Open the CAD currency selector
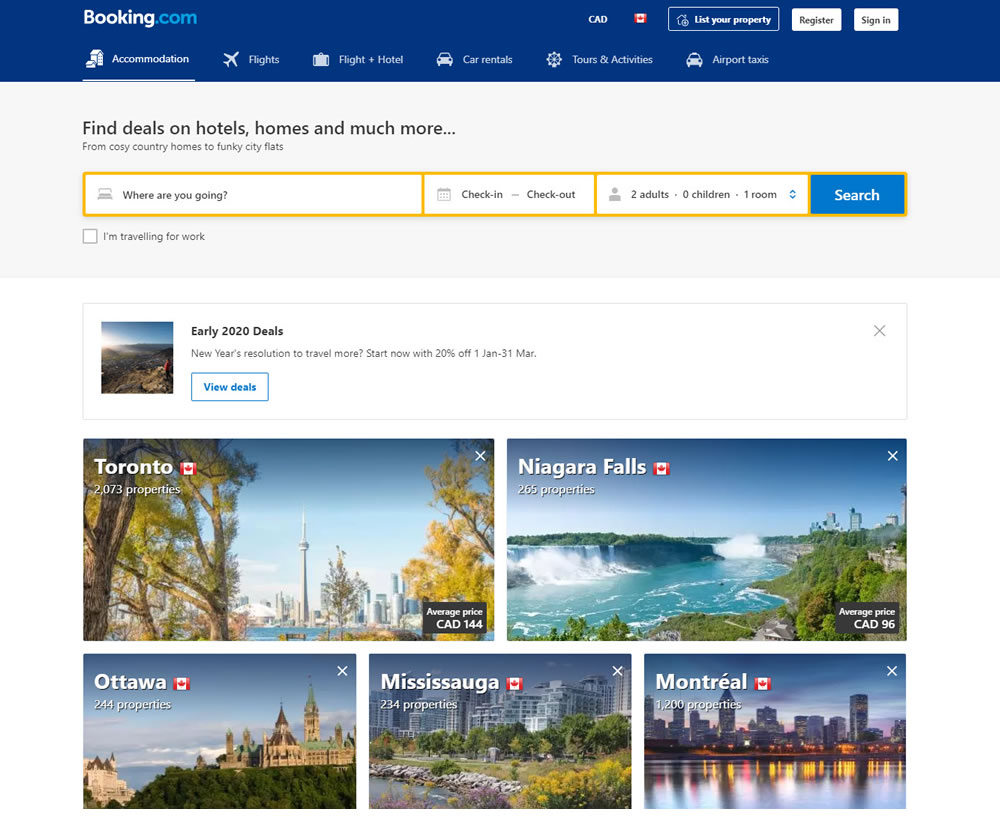 coord(598,19)
